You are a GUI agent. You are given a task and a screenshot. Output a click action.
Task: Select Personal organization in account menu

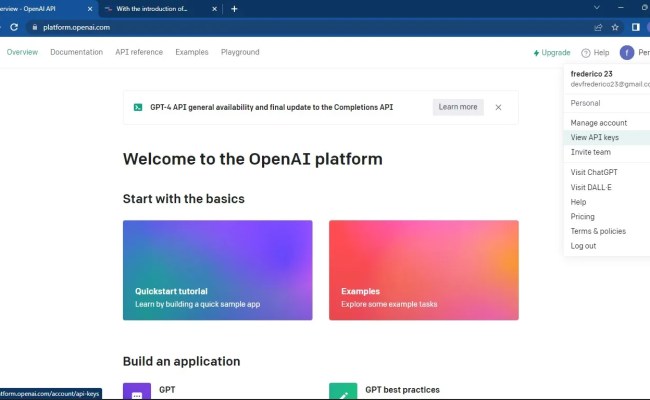(x=607, y=103)
